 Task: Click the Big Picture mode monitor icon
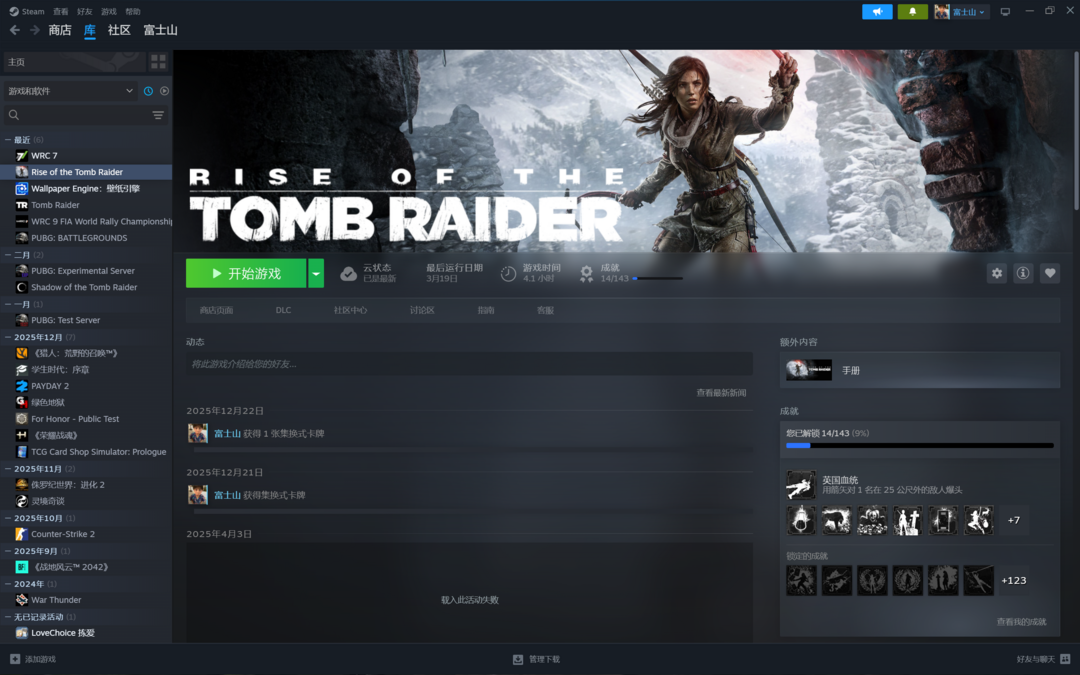[x=1005, y=12]
